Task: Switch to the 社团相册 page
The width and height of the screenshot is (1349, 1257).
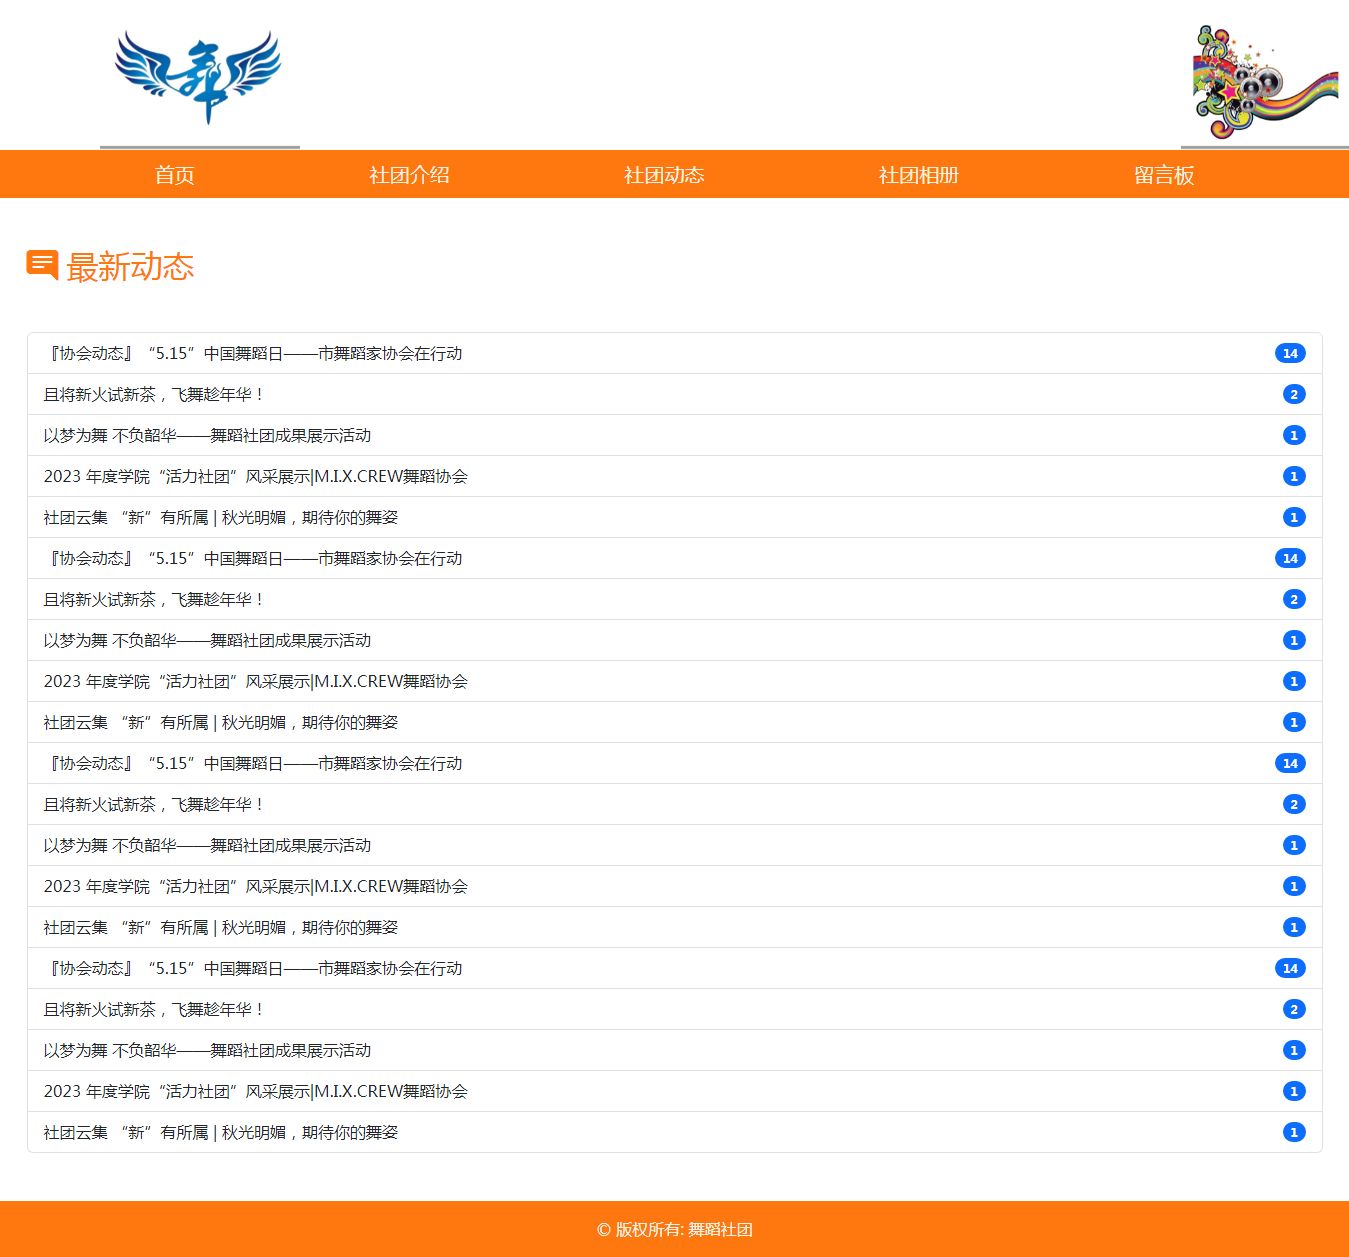Action: pos(919,175)
